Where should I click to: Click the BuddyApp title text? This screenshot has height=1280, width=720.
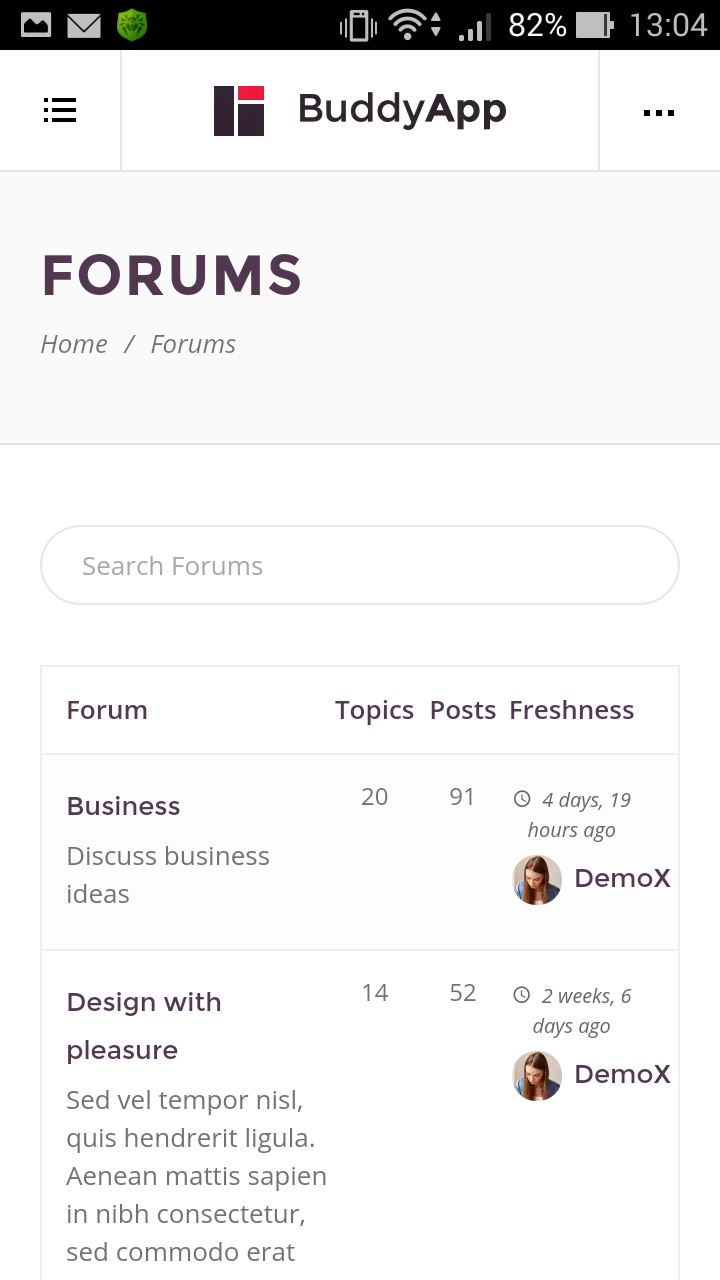(x=402, y=109)
